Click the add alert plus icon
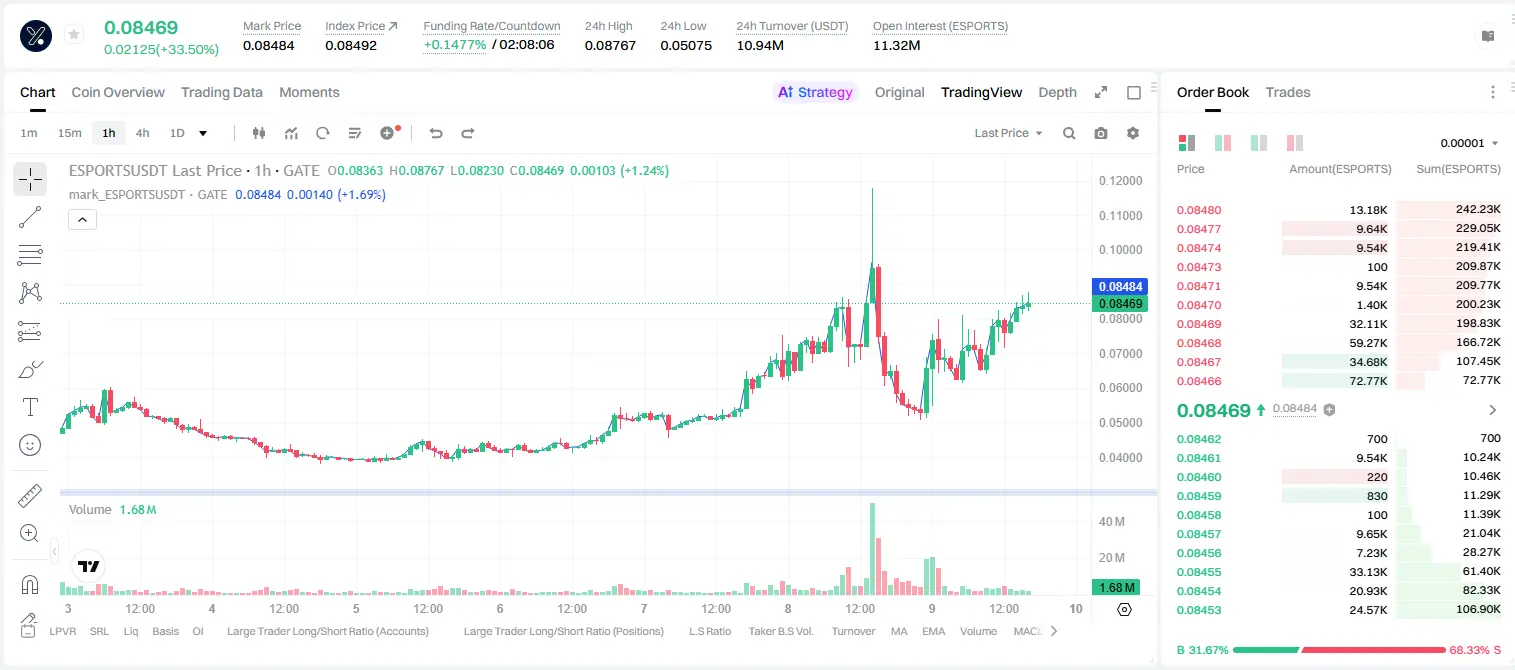1515x670 pixels. 388,133
